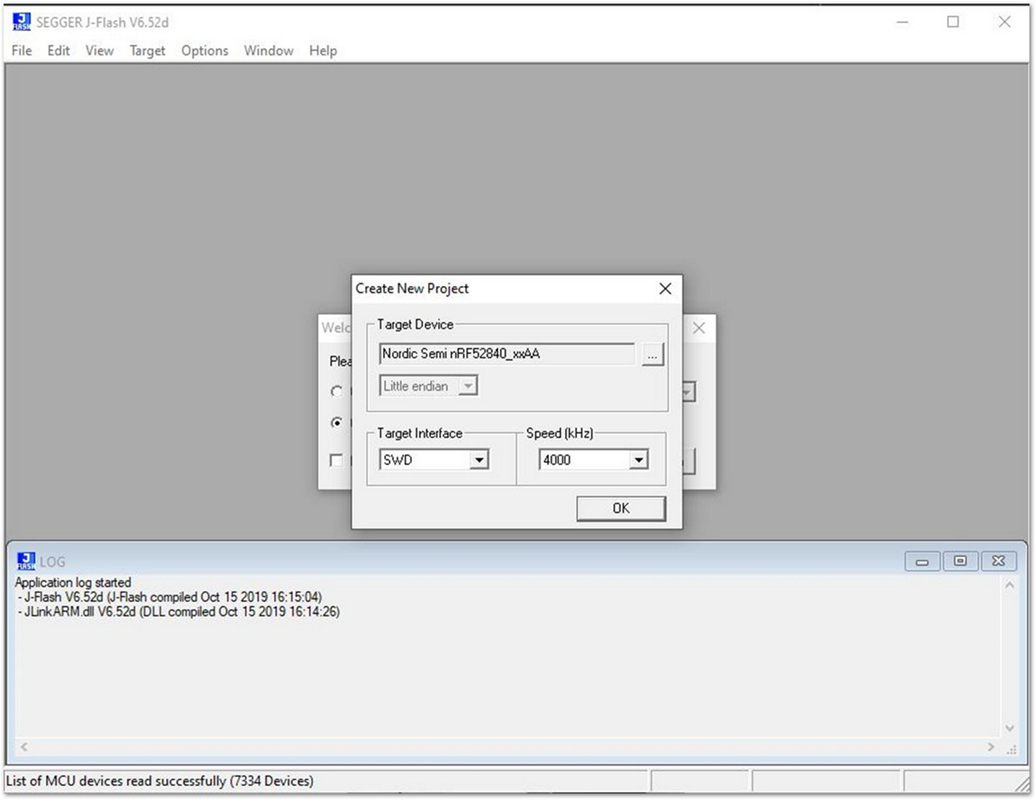Expand the Target Interface SWD dropdown
The image size is (1036, 800).
(x=479, y=460)
